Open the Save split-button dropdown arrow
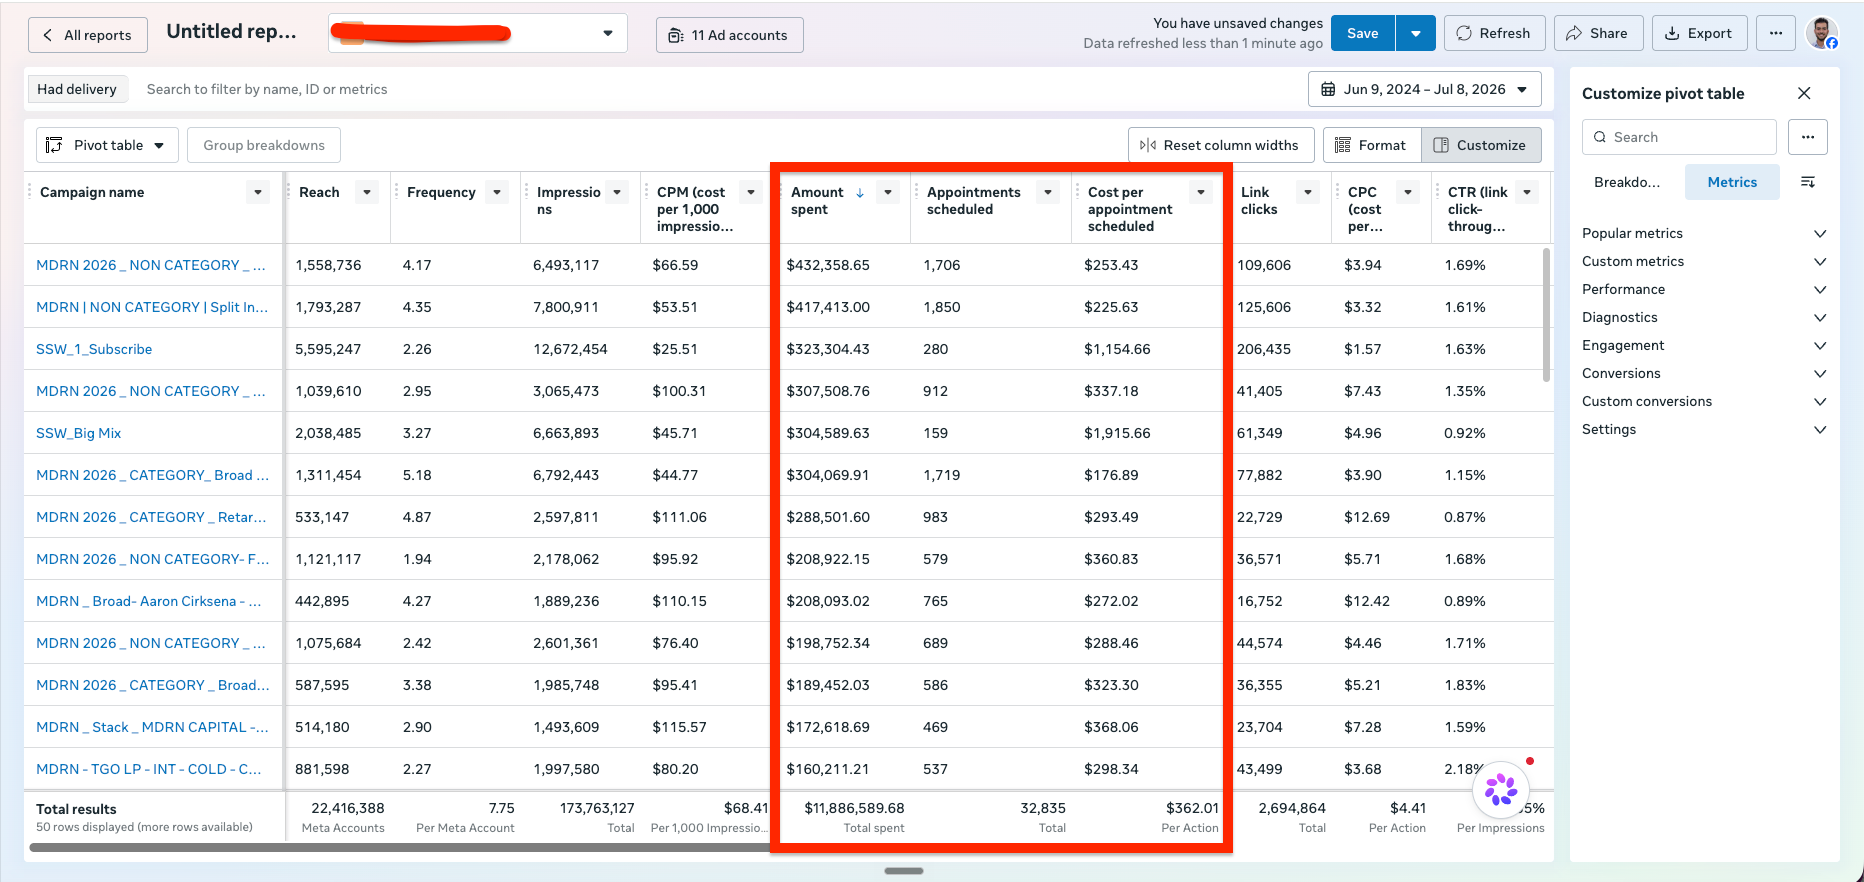This screenshot has height=882, width=1864. (1416, 33)
